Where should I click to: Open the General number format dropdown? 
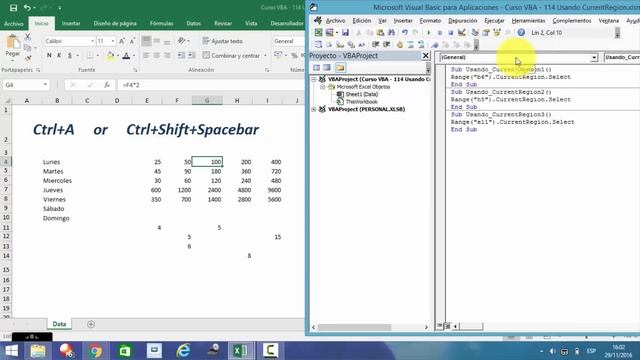coord(289,41)
